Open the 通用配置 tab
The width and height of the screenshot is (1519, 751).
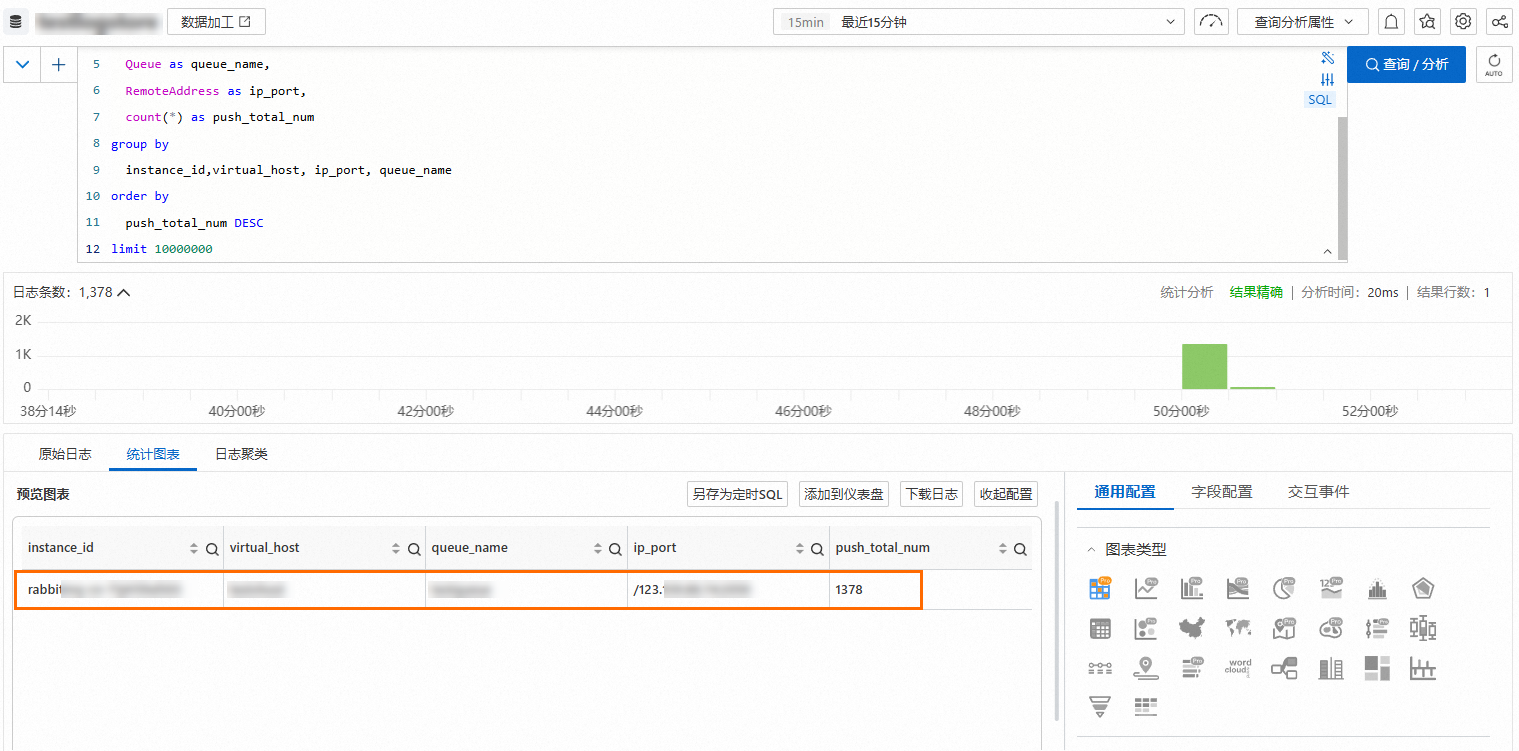coord(1125,492)
